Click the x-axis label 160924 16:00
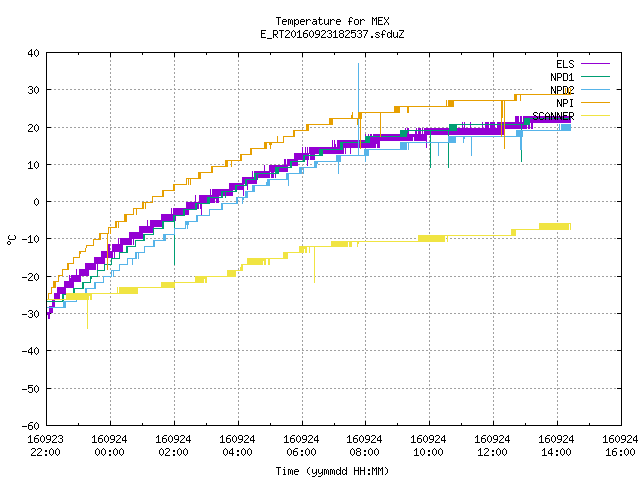The width and height of the screenshot is (640, 480). pyautogui.click(x=620, y=446)
